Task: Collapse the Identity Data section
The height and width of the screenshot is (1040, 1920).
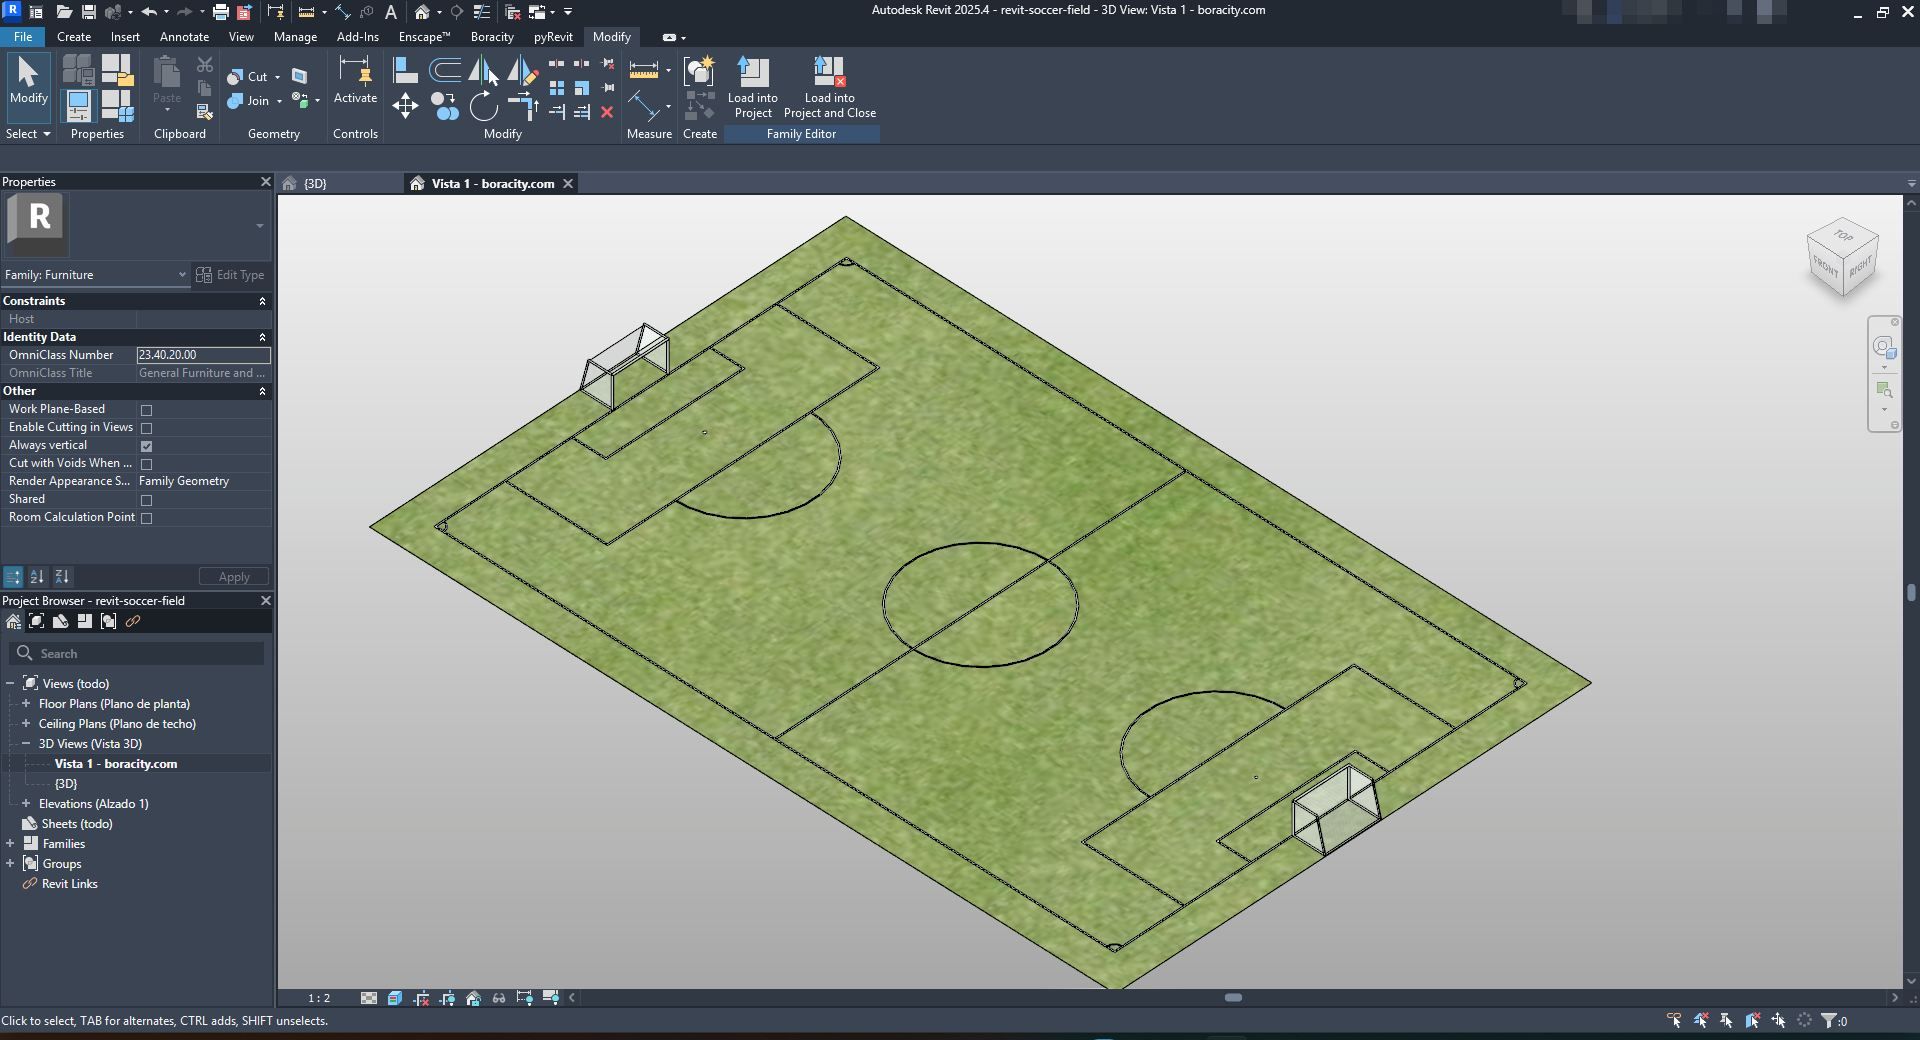Action: [x=263, y=337]
